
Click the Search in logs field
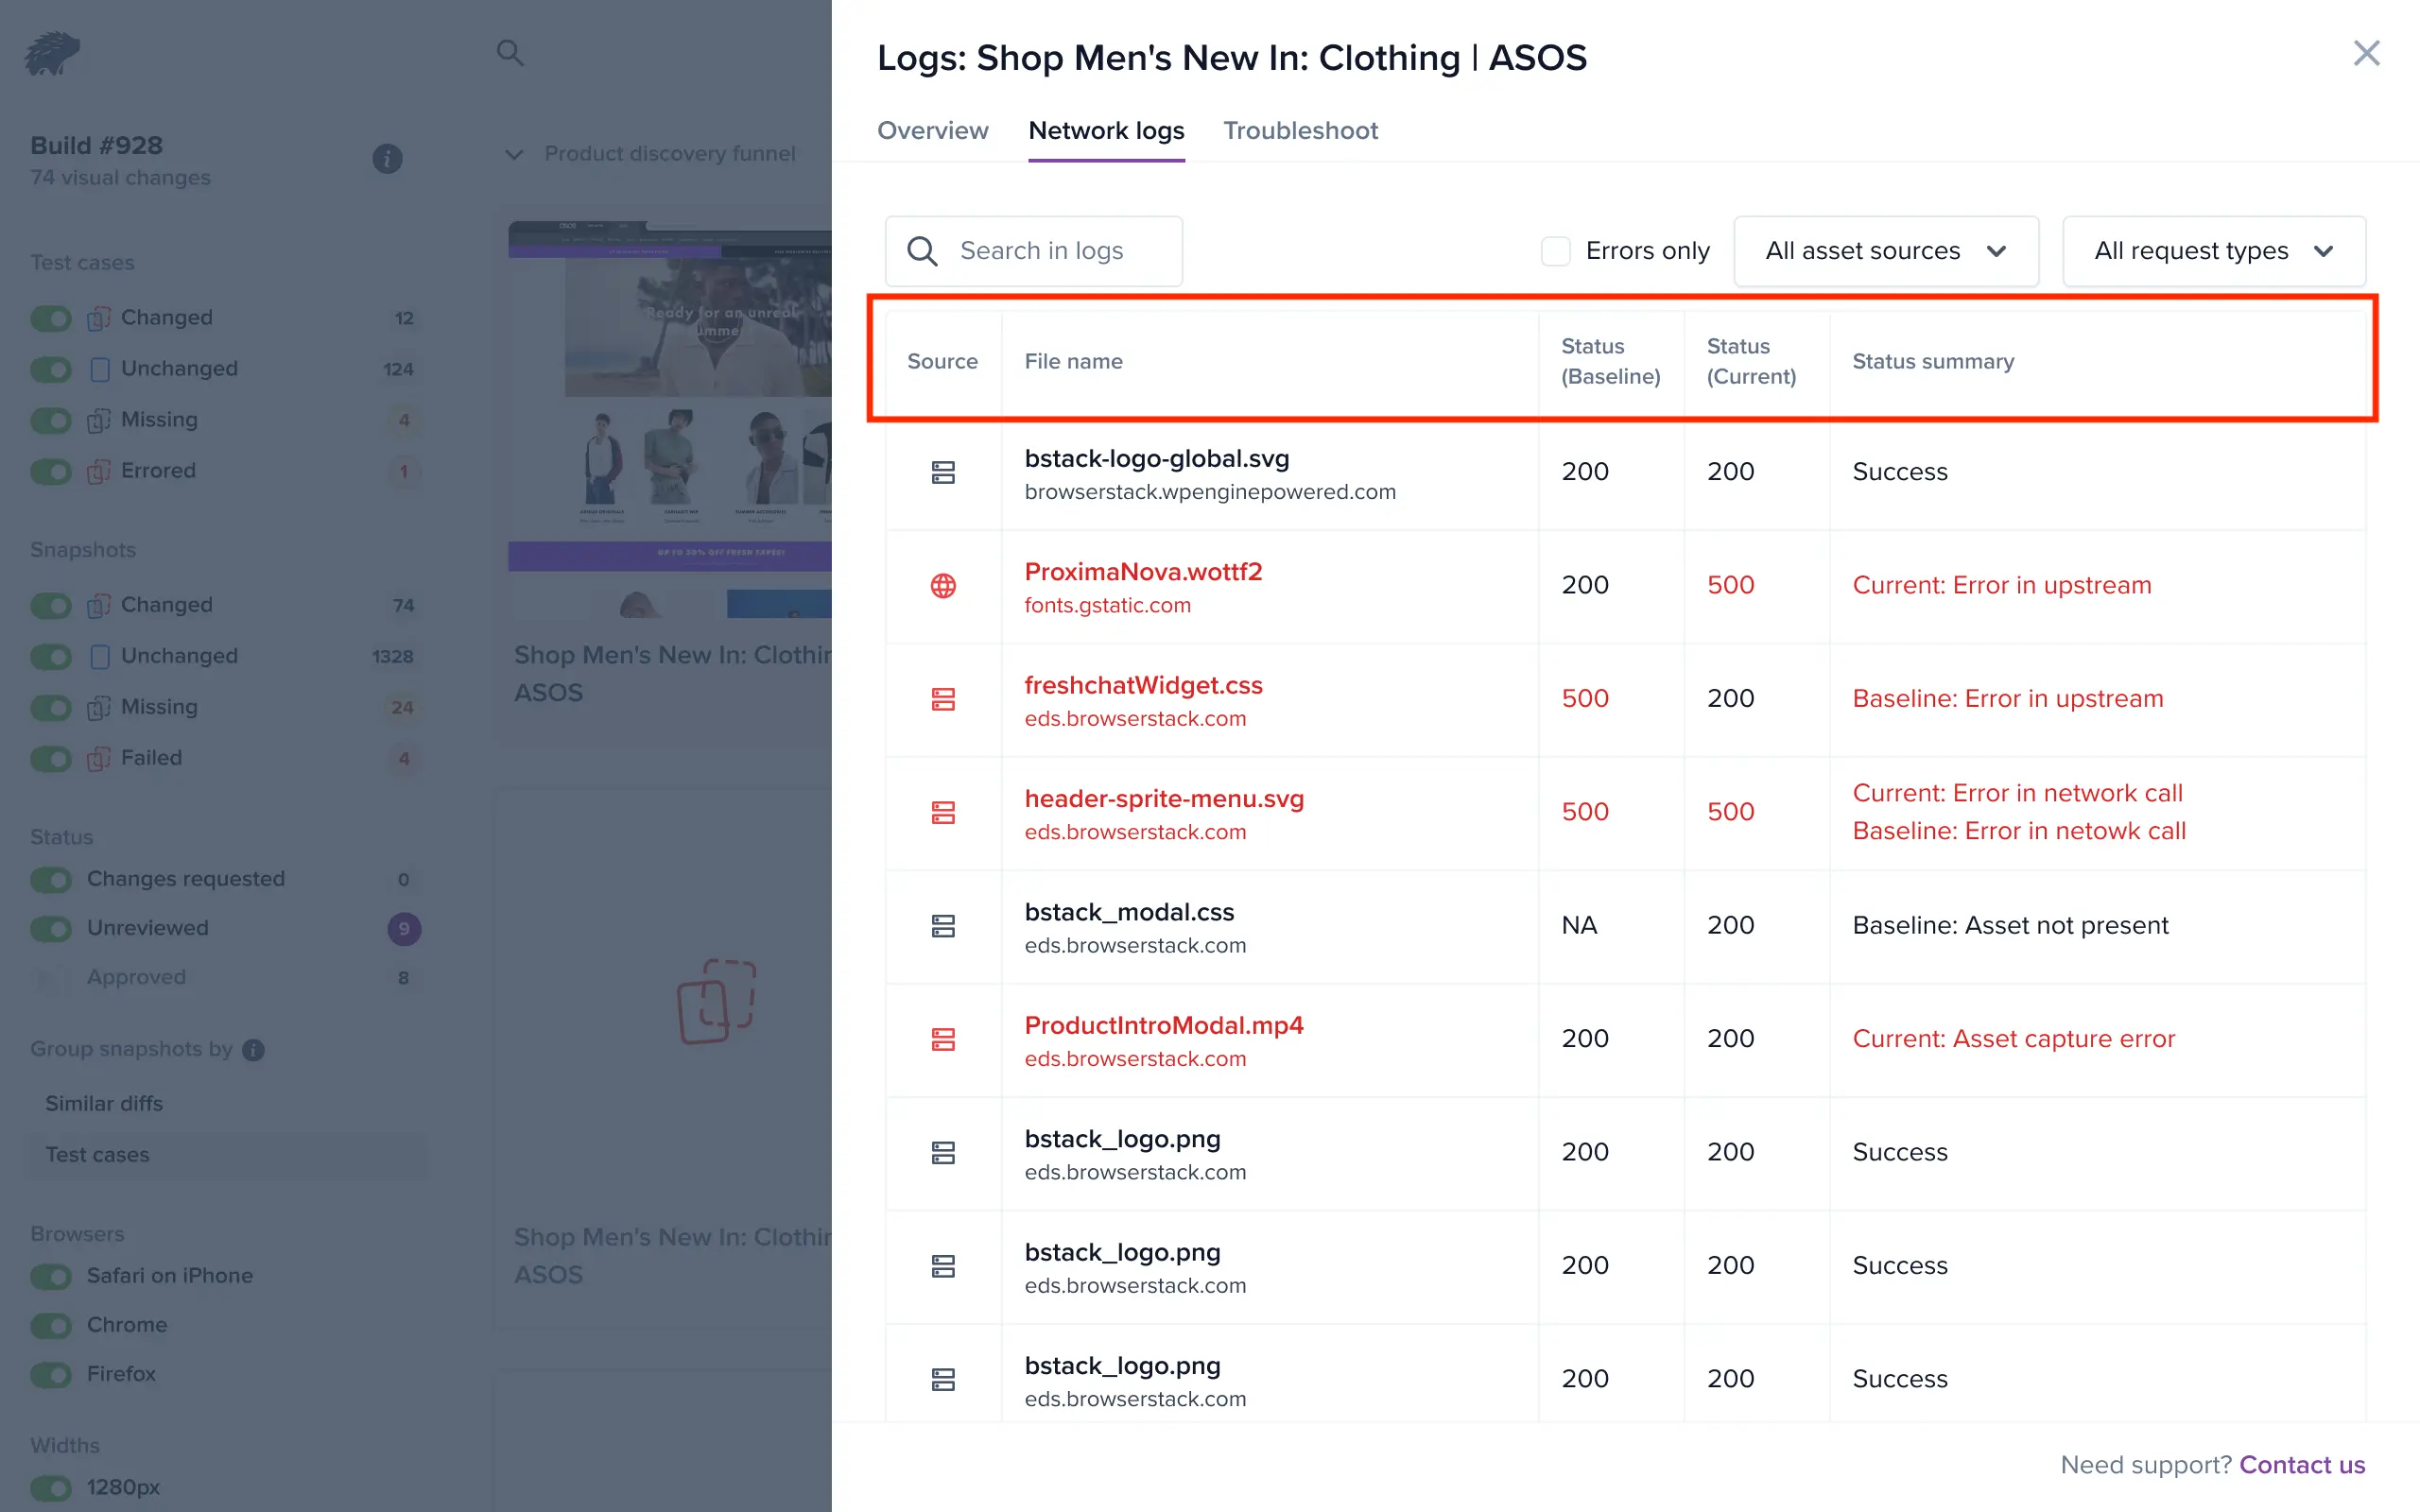pos(1040,251)
